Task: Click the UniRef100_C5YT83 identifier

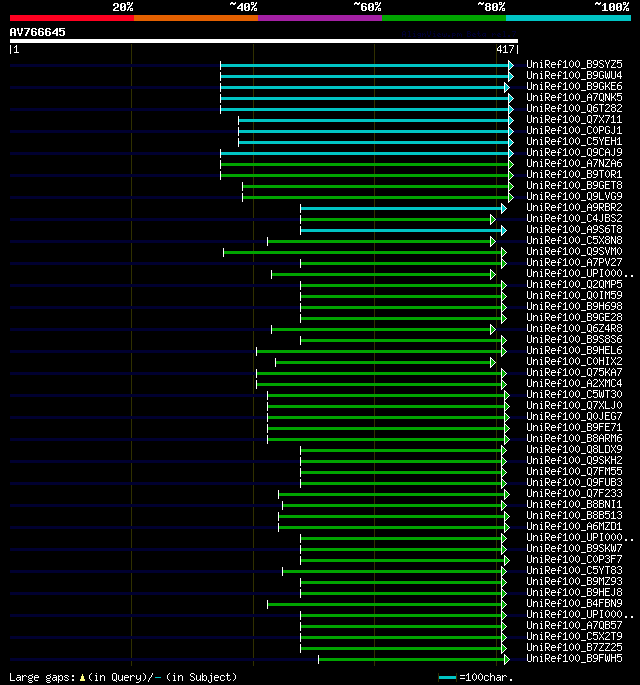Action: pos(574,571)
